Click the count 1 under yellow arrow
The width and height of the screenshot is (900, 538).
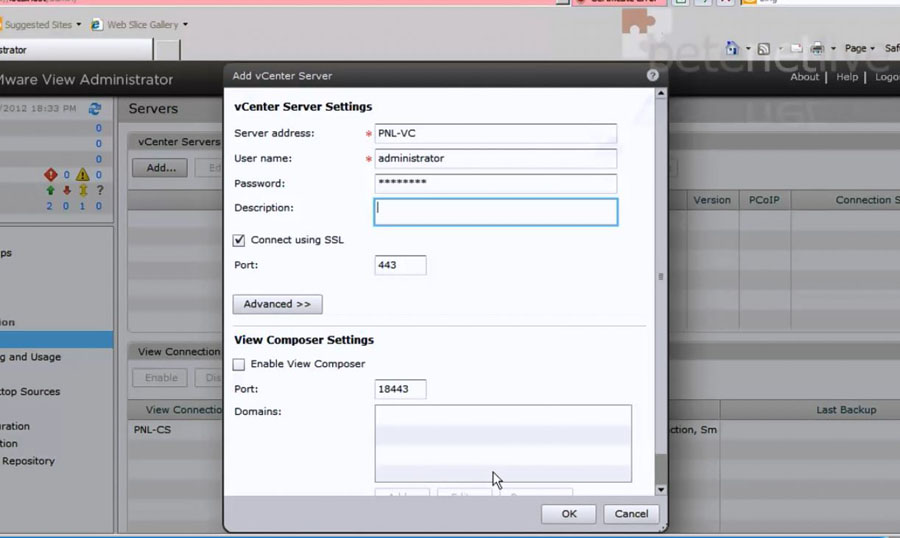[82, 206]
